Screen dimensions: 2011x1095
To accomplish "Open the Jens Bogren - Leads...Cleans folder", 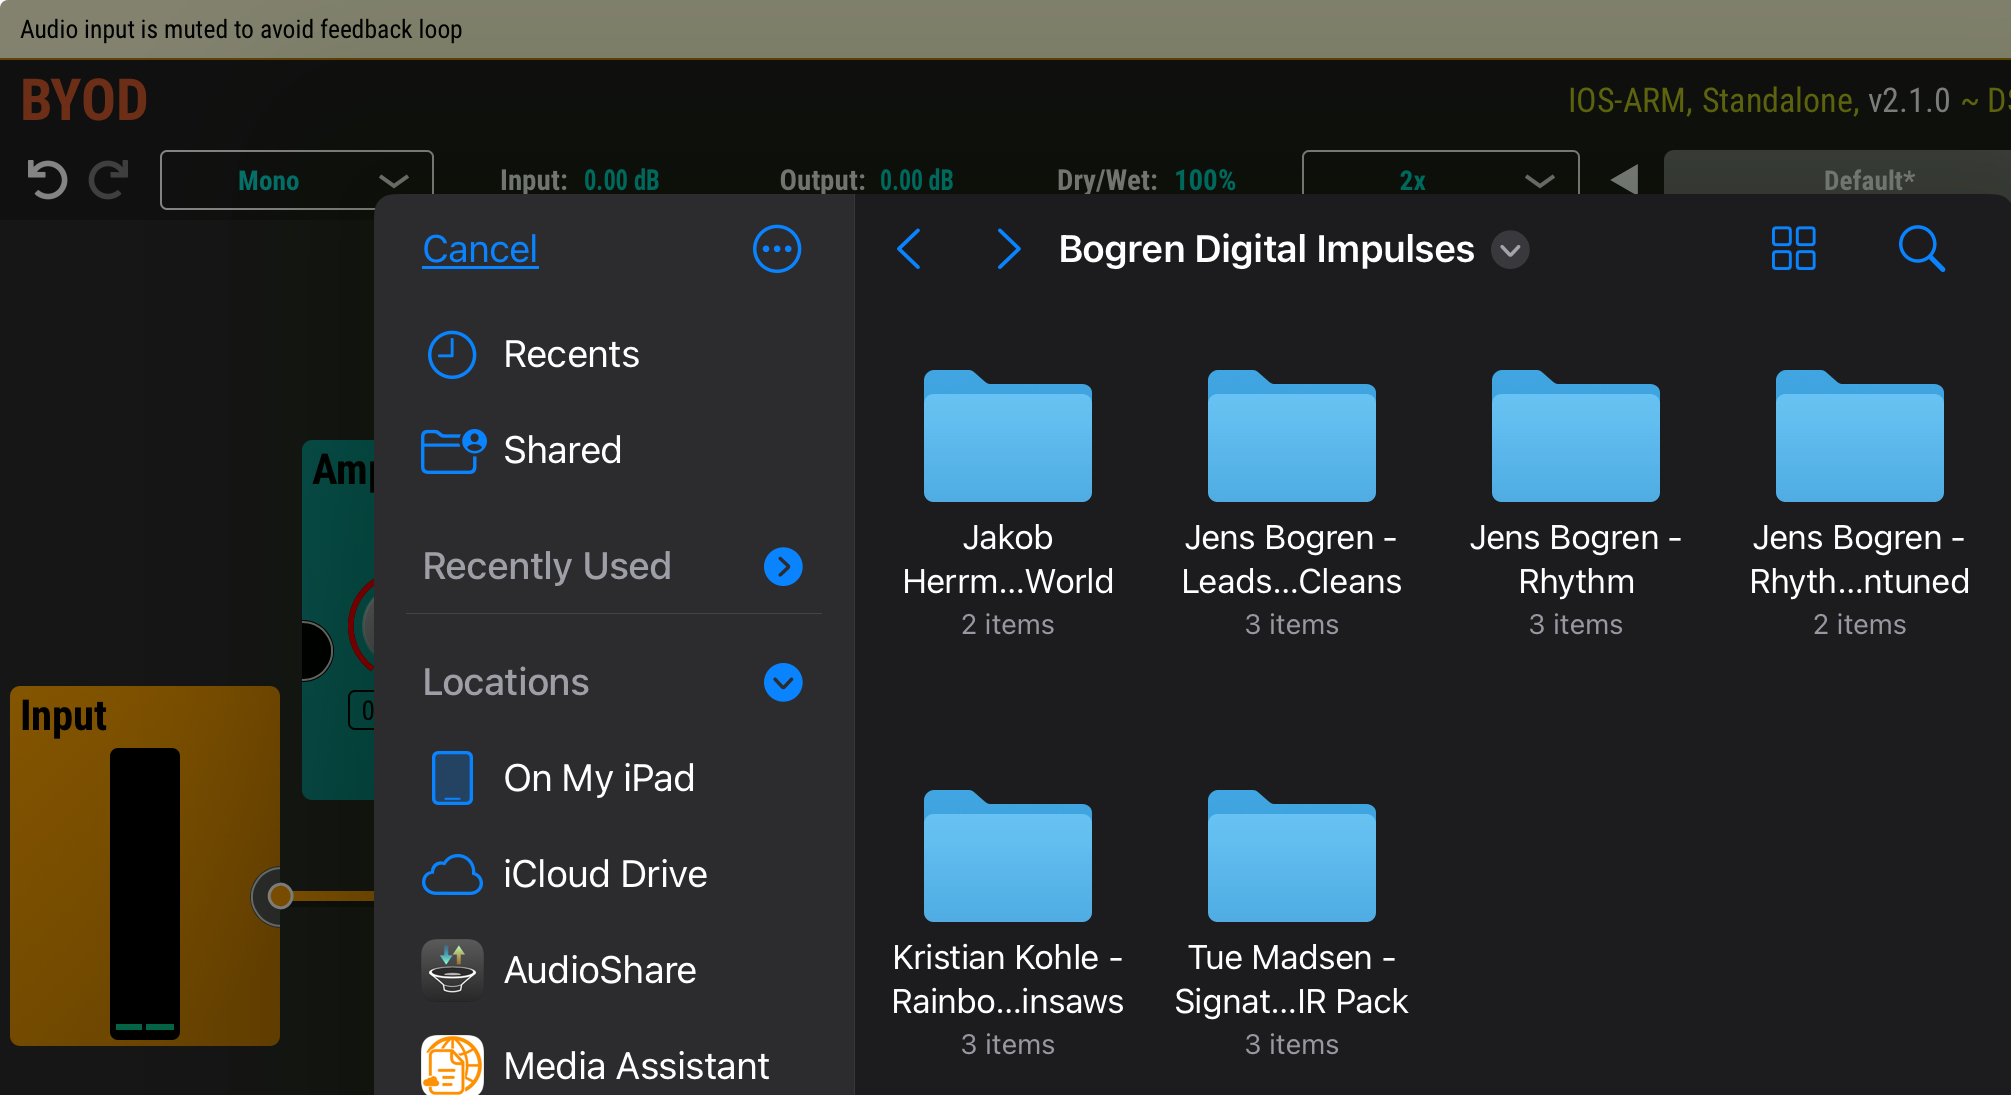I will tap(1292, 504).
